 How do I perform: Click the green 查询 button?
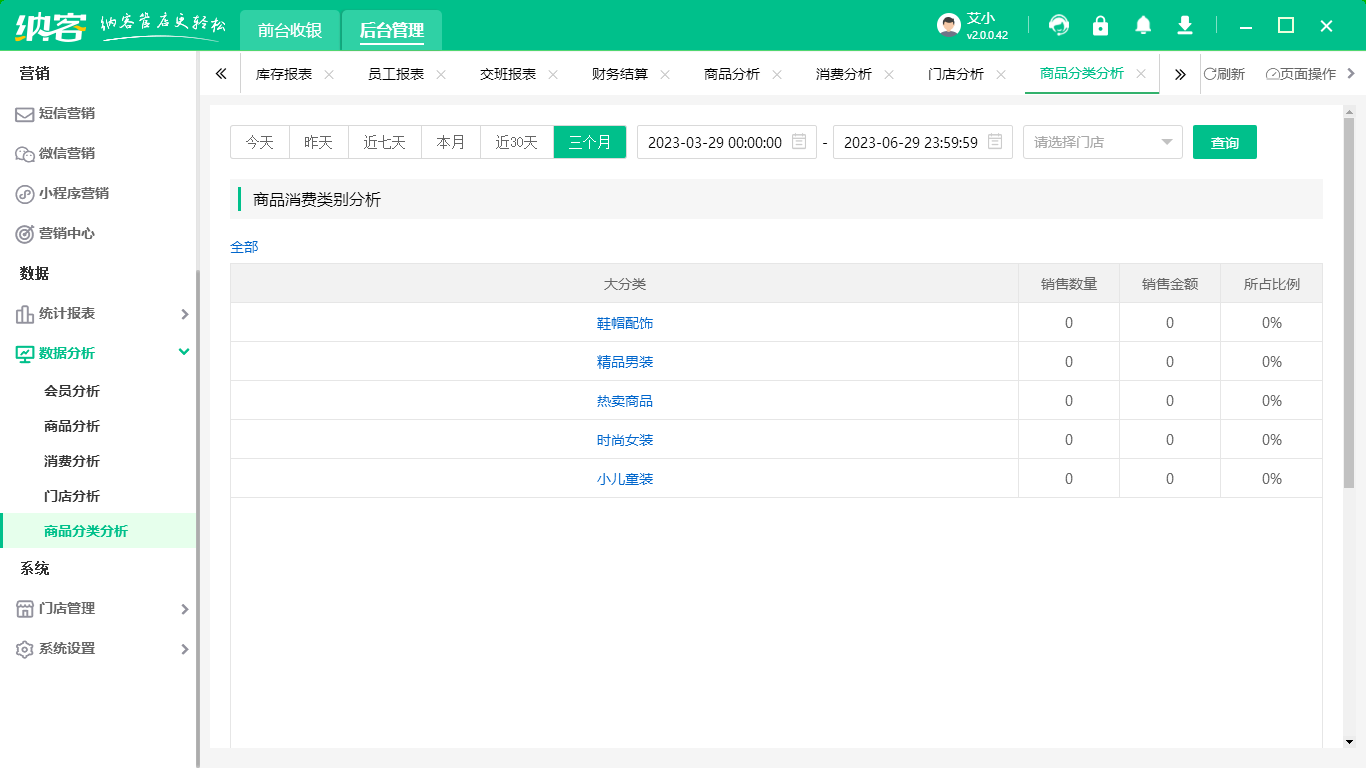(1224, 142)
